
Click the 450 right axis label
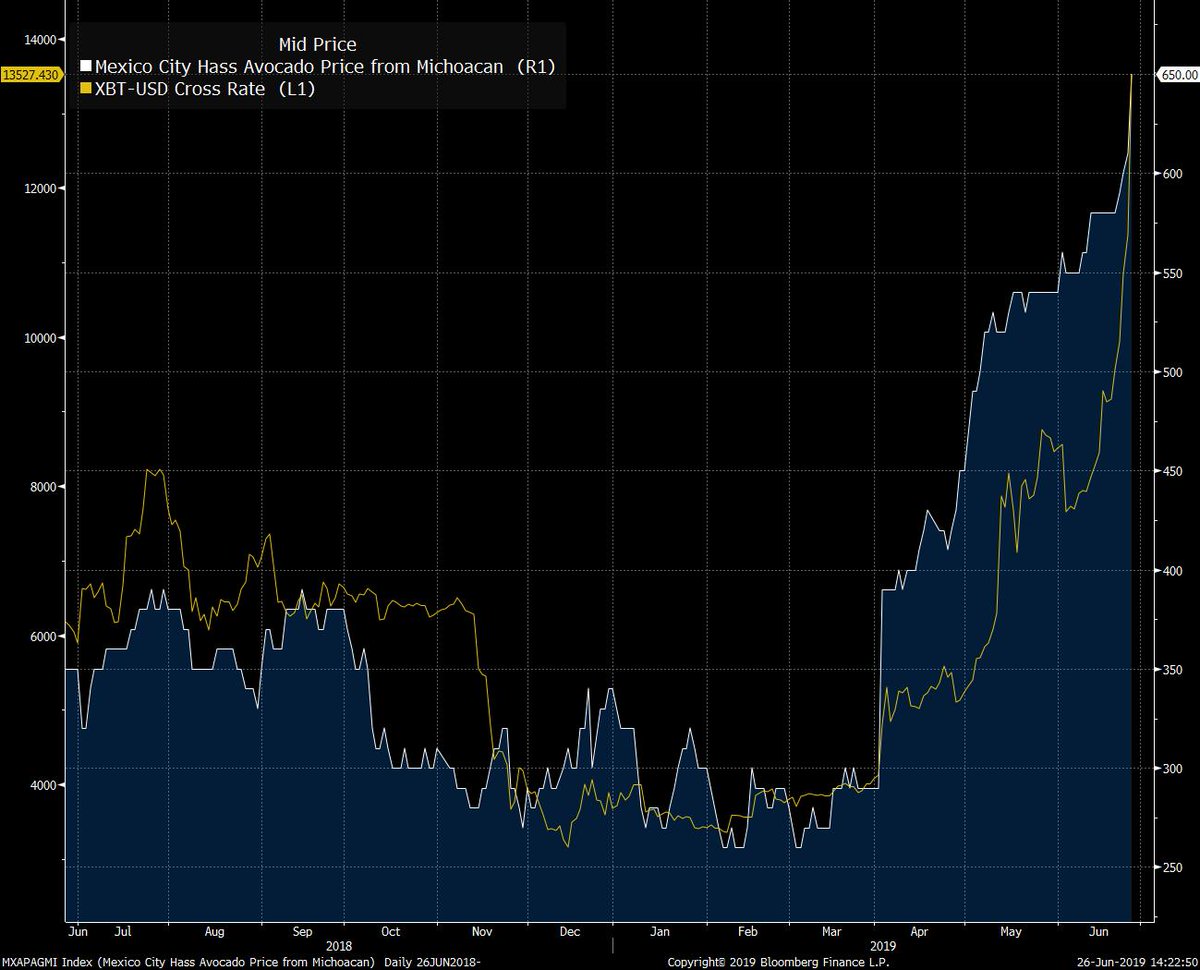pos(1172,471)
